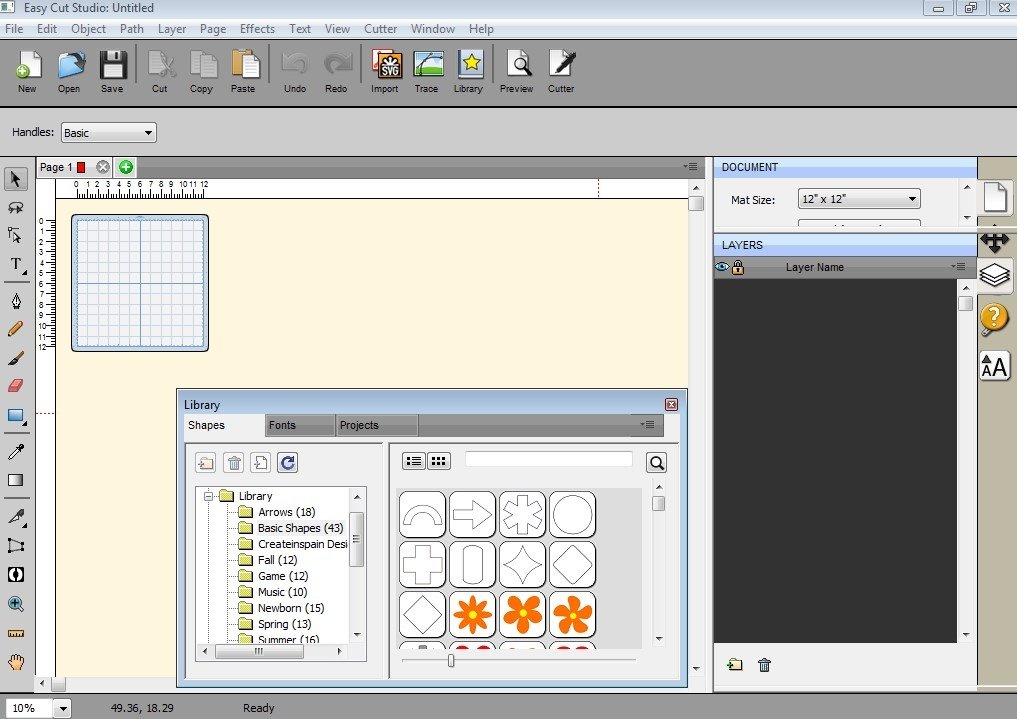Select the Eraser tool
1017x719 pixels.
pyautogui.click(x=16, y=386)
